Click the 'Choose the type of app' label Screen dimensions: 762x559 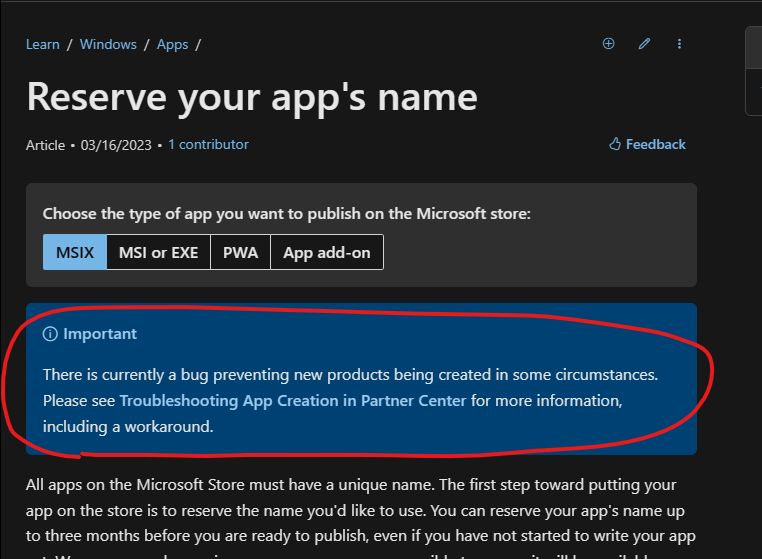click(x=287, y=213)
